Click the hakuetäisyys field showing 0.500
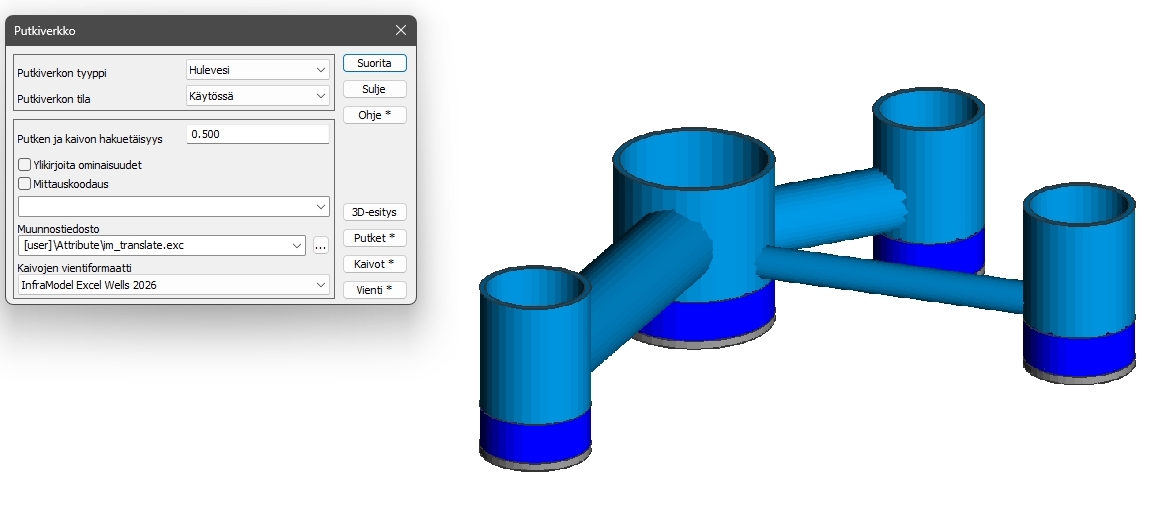 coord(257,134)
